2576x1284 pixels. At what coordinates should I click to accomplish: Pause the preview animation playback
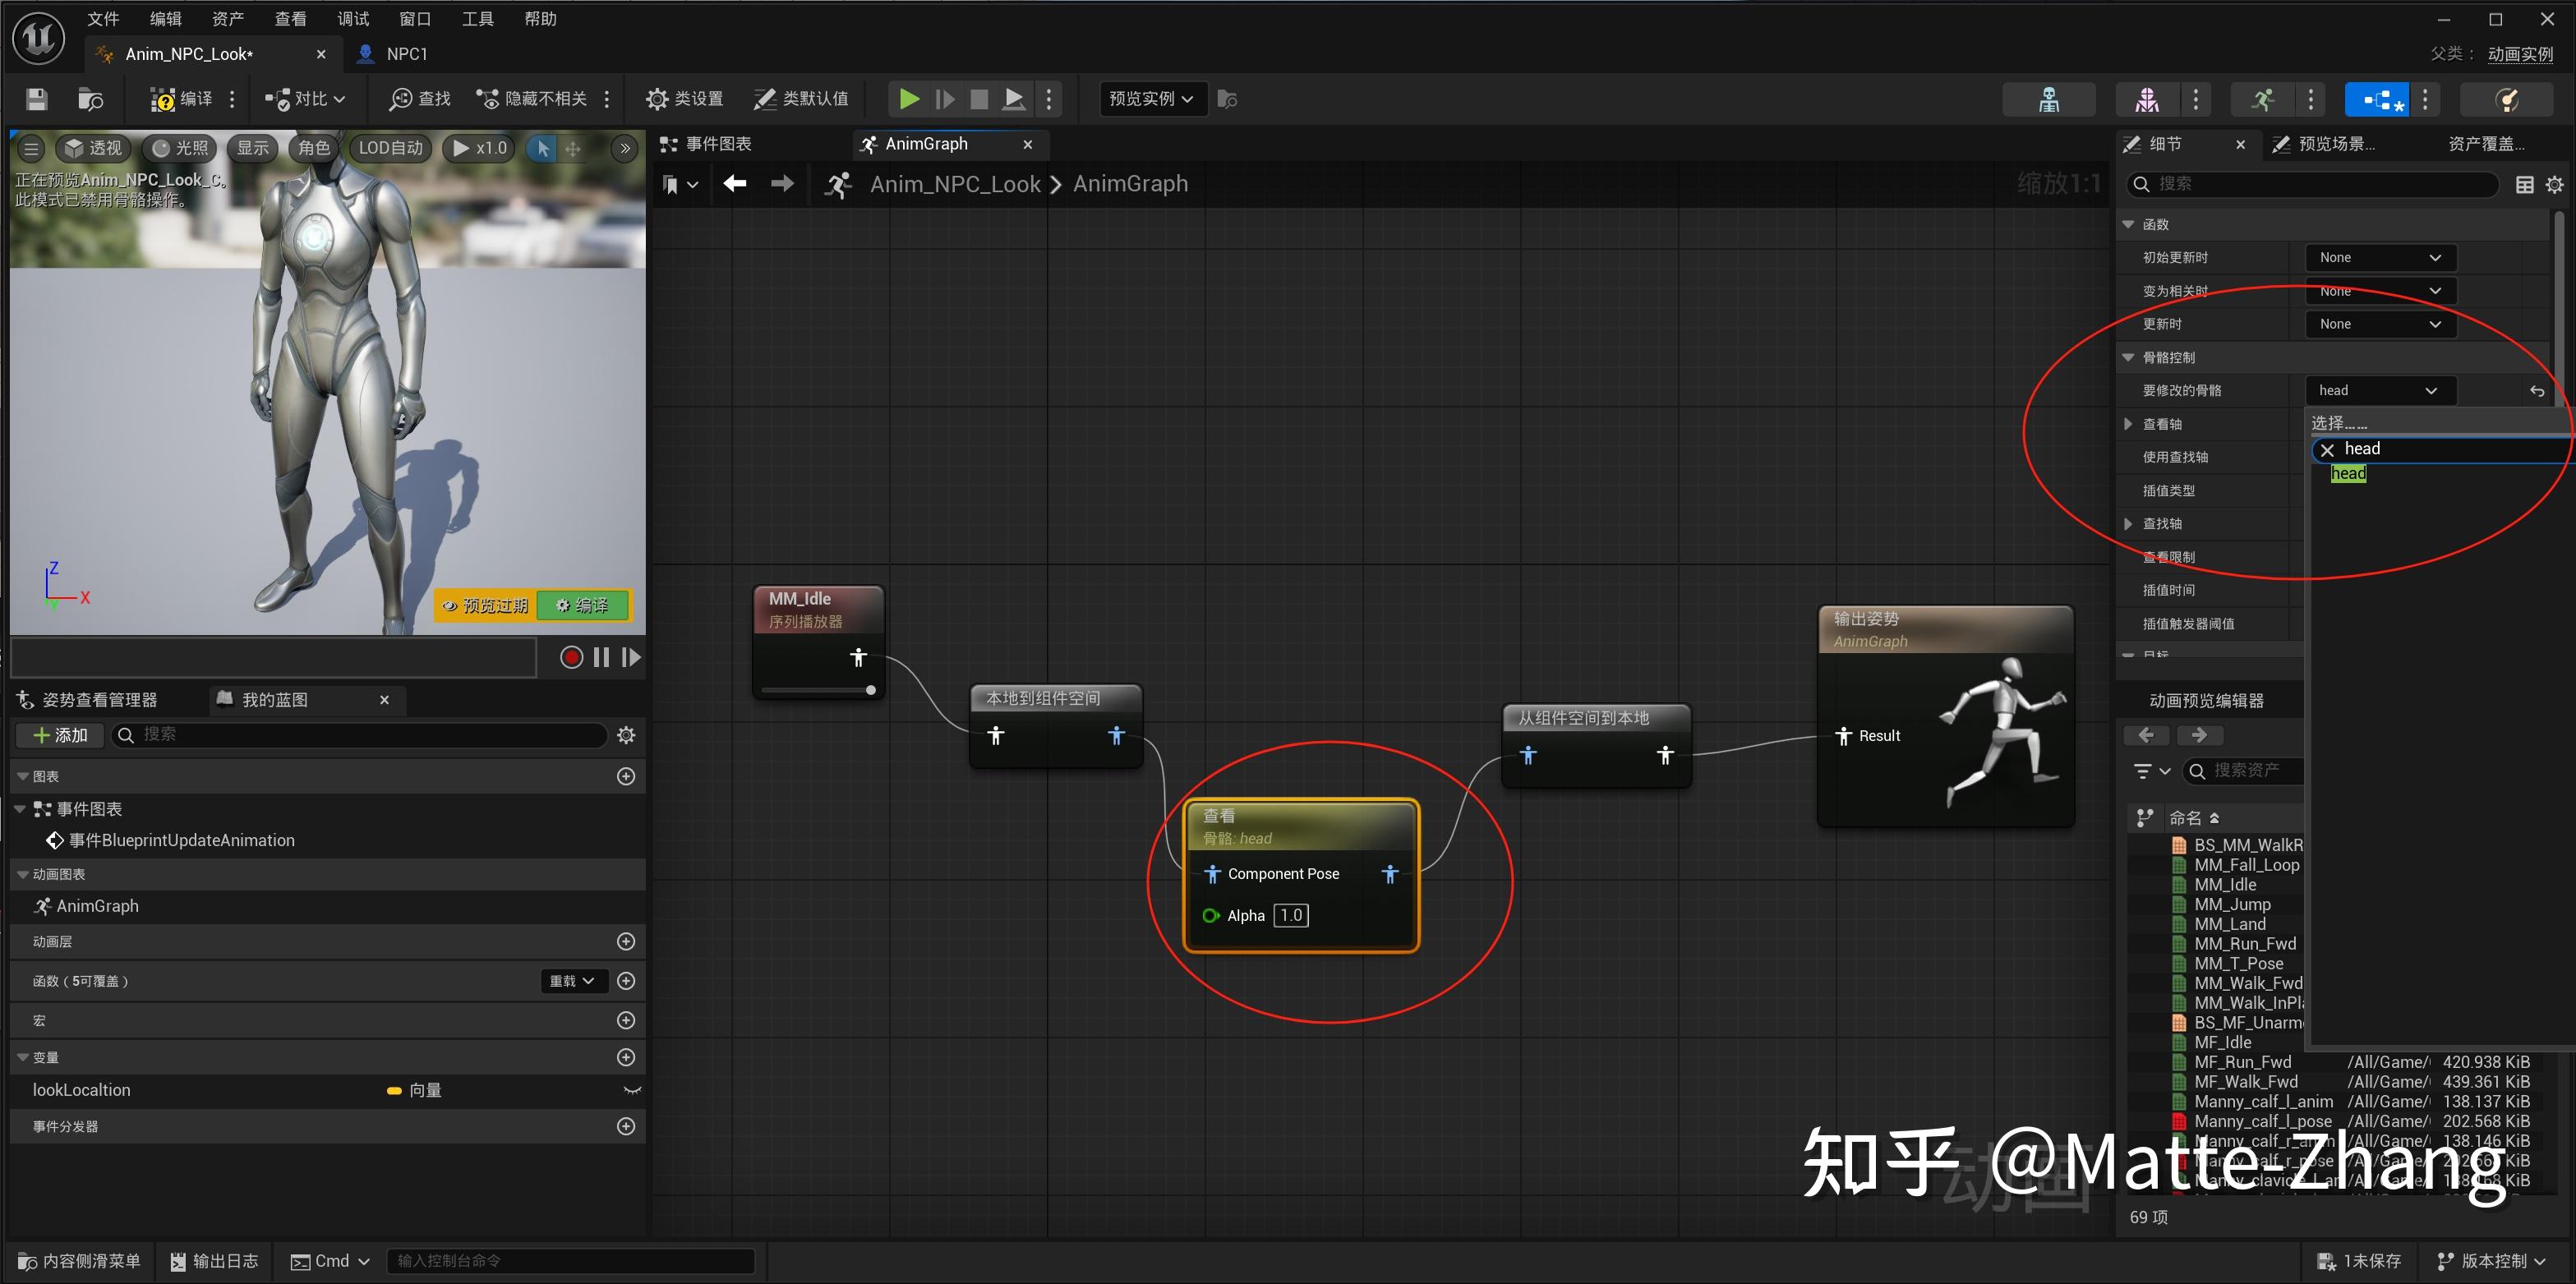click(x=601, y=657)
